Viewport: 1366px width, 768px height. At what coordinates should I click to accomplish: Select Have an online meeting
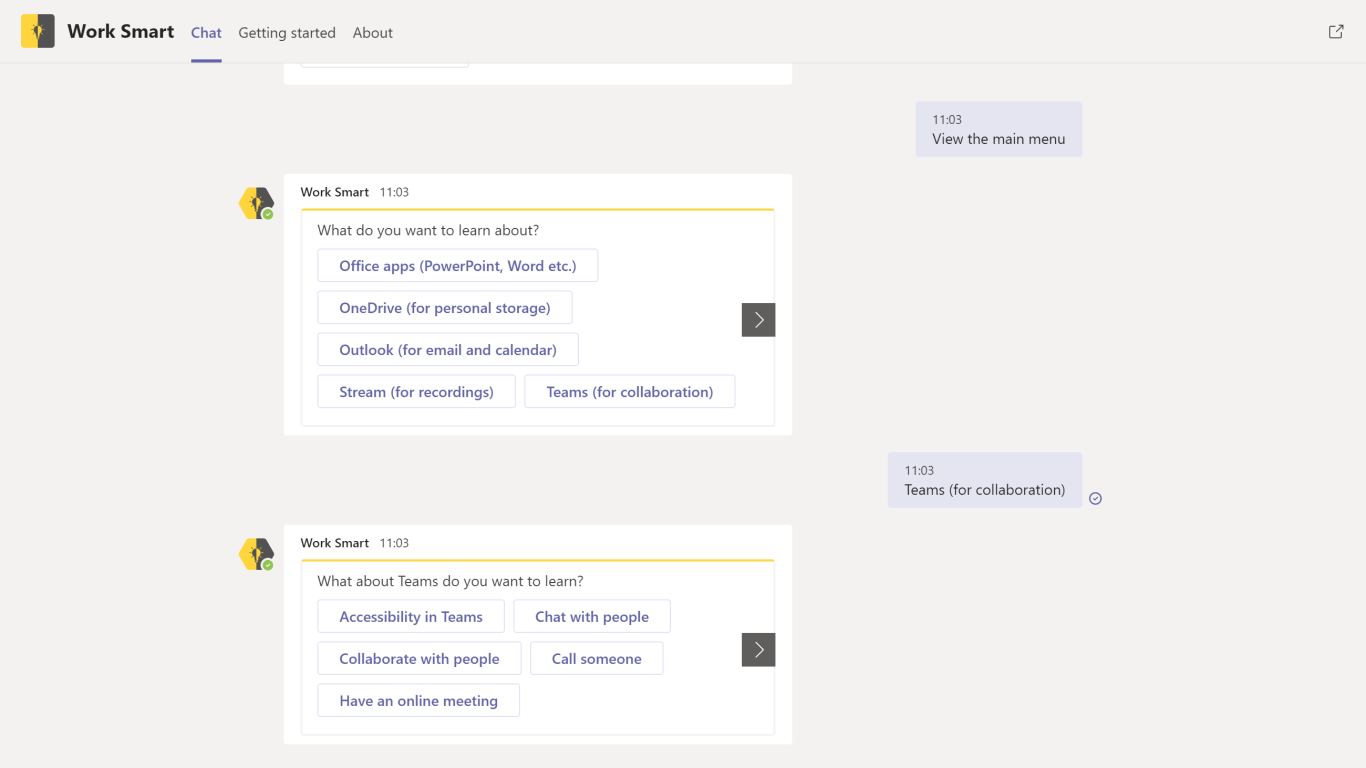[x=418, y=701]
